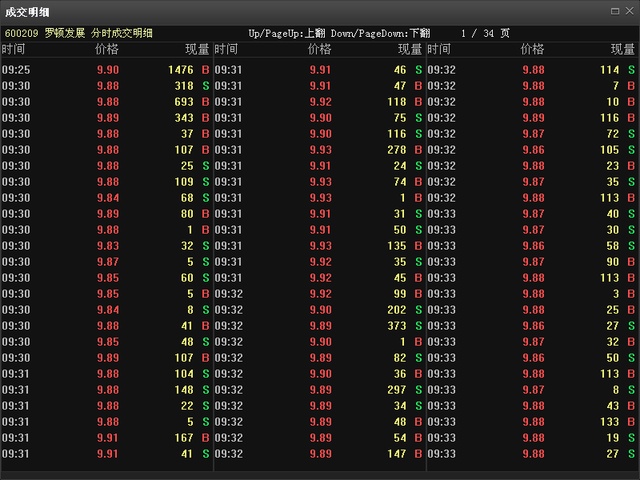The height and width of the screenshot is (480, 640).
Task: Click price 9.84 in the 68 row
Action: pyautogui.click(x=108, y=198)
